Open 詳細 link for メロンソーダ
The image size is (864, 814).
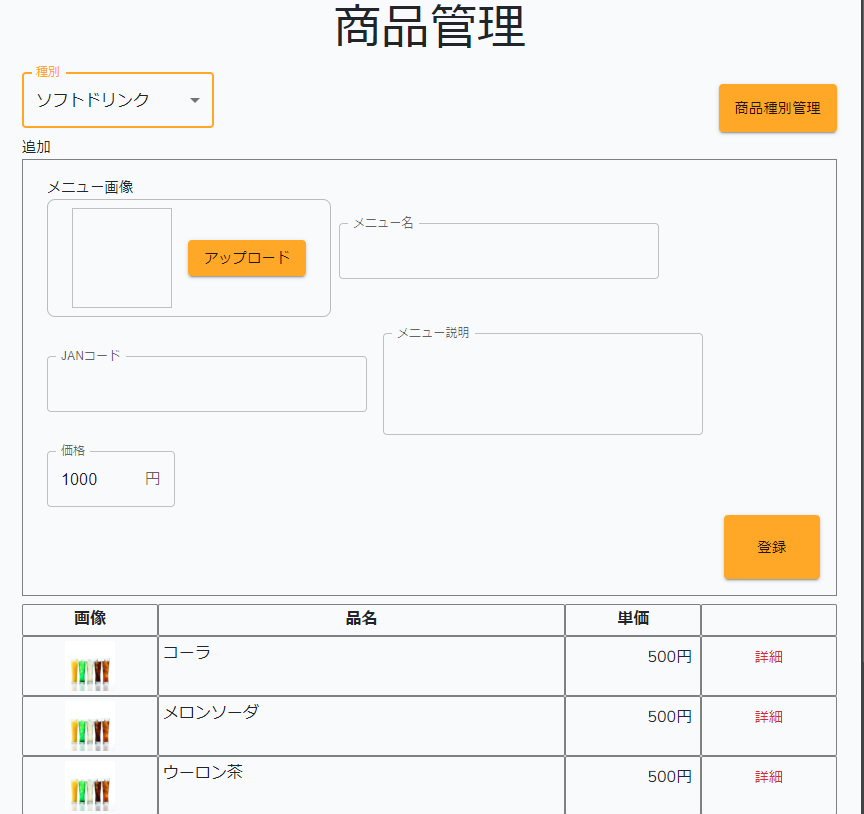(x=768, y=717)
